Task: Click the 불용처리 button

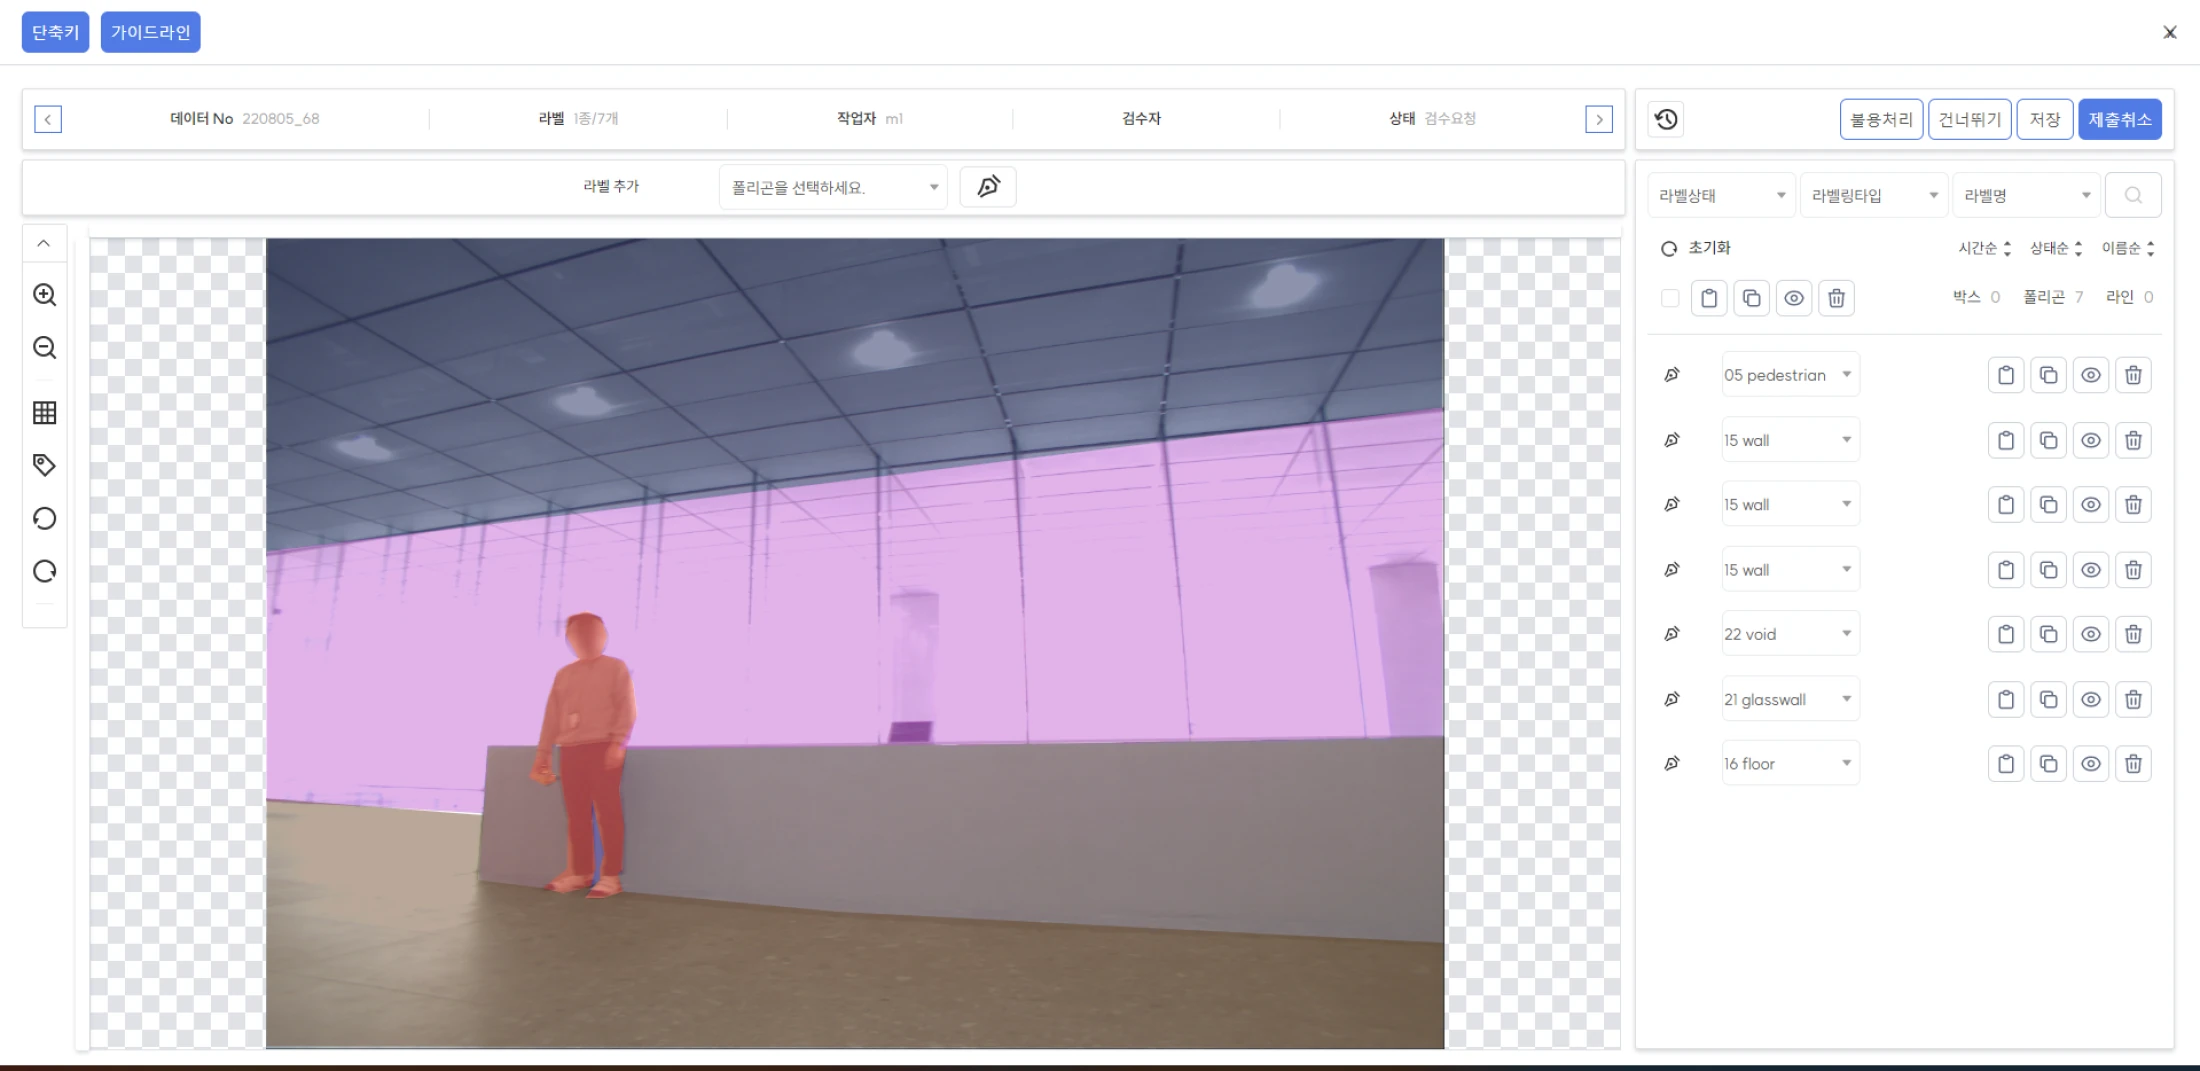Action: pos(1881,119)
